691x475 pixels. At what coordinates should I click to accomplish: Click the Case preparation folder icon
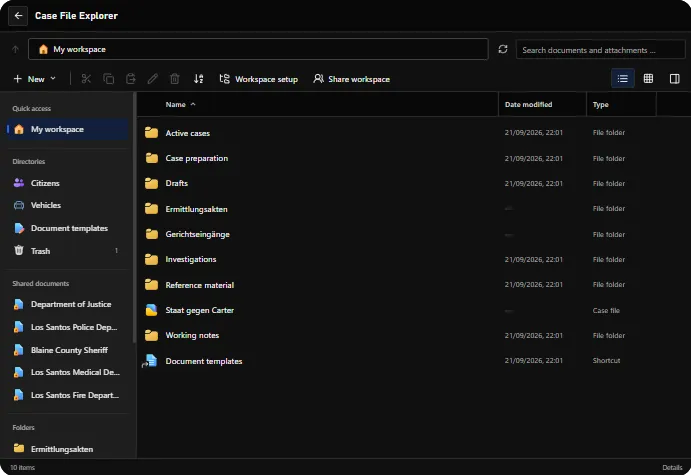coord(151,158)
